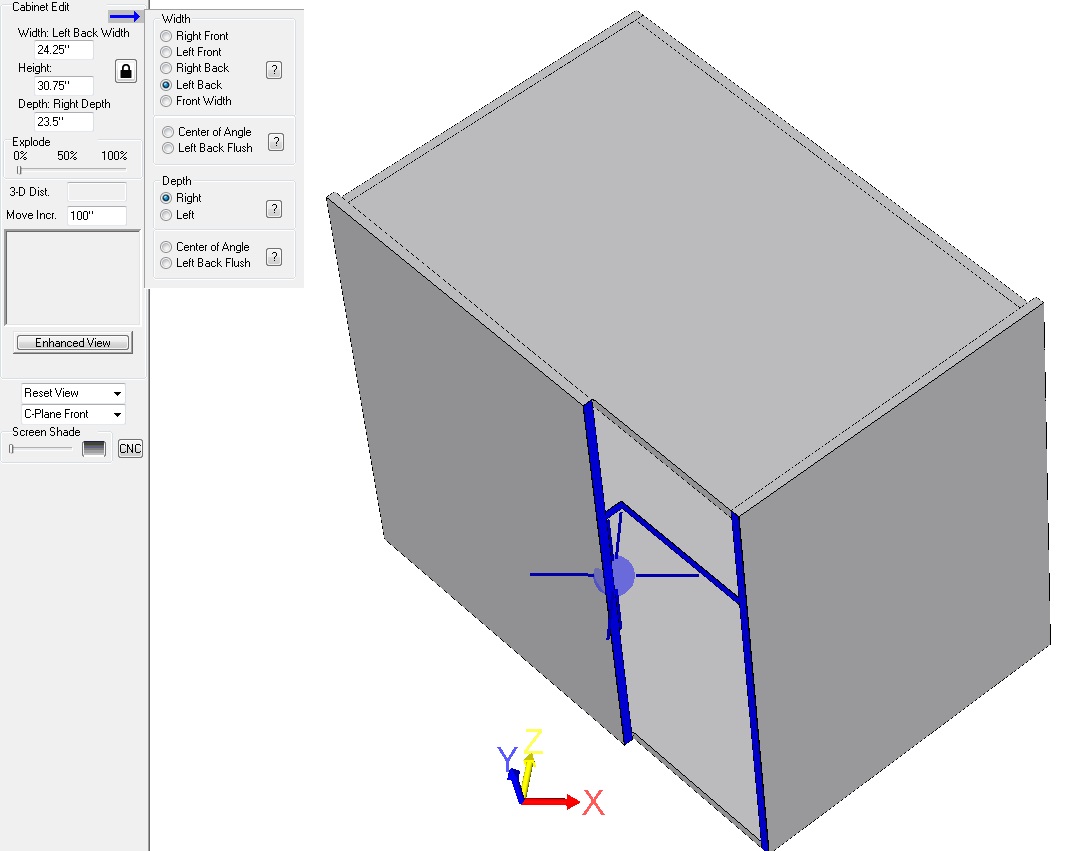Open help for Depth Right/Left options

click(274, 208)
